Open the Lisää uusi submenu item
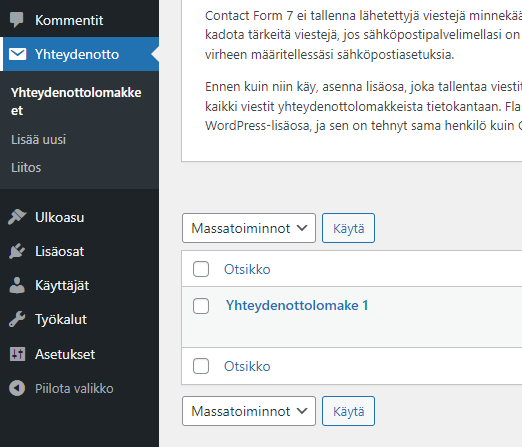Viewport: 522px width, 447px height. pos(39,139)
